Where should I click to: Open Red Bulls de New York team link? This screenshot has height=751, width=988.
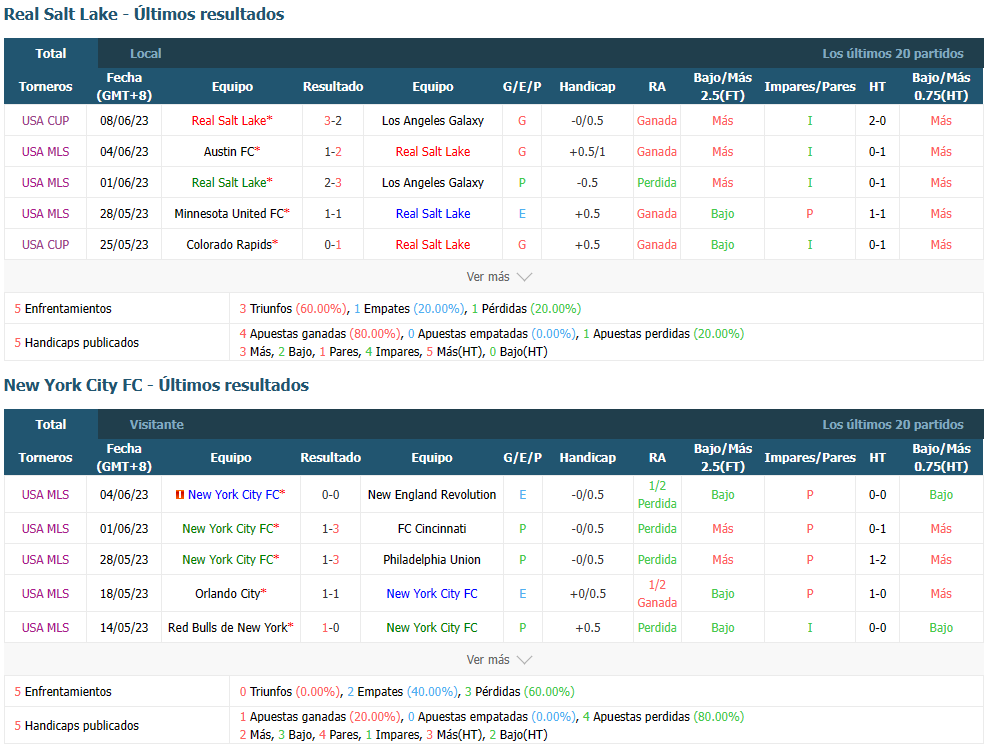point(227,628)
